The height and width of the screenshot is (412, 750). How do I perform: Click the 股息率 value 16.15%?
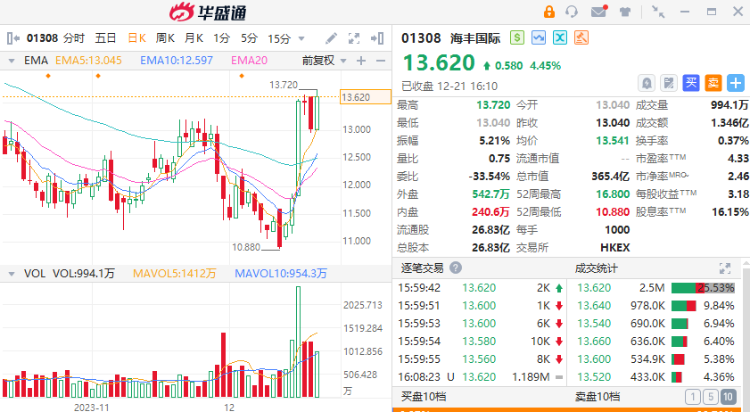(730, 212)
